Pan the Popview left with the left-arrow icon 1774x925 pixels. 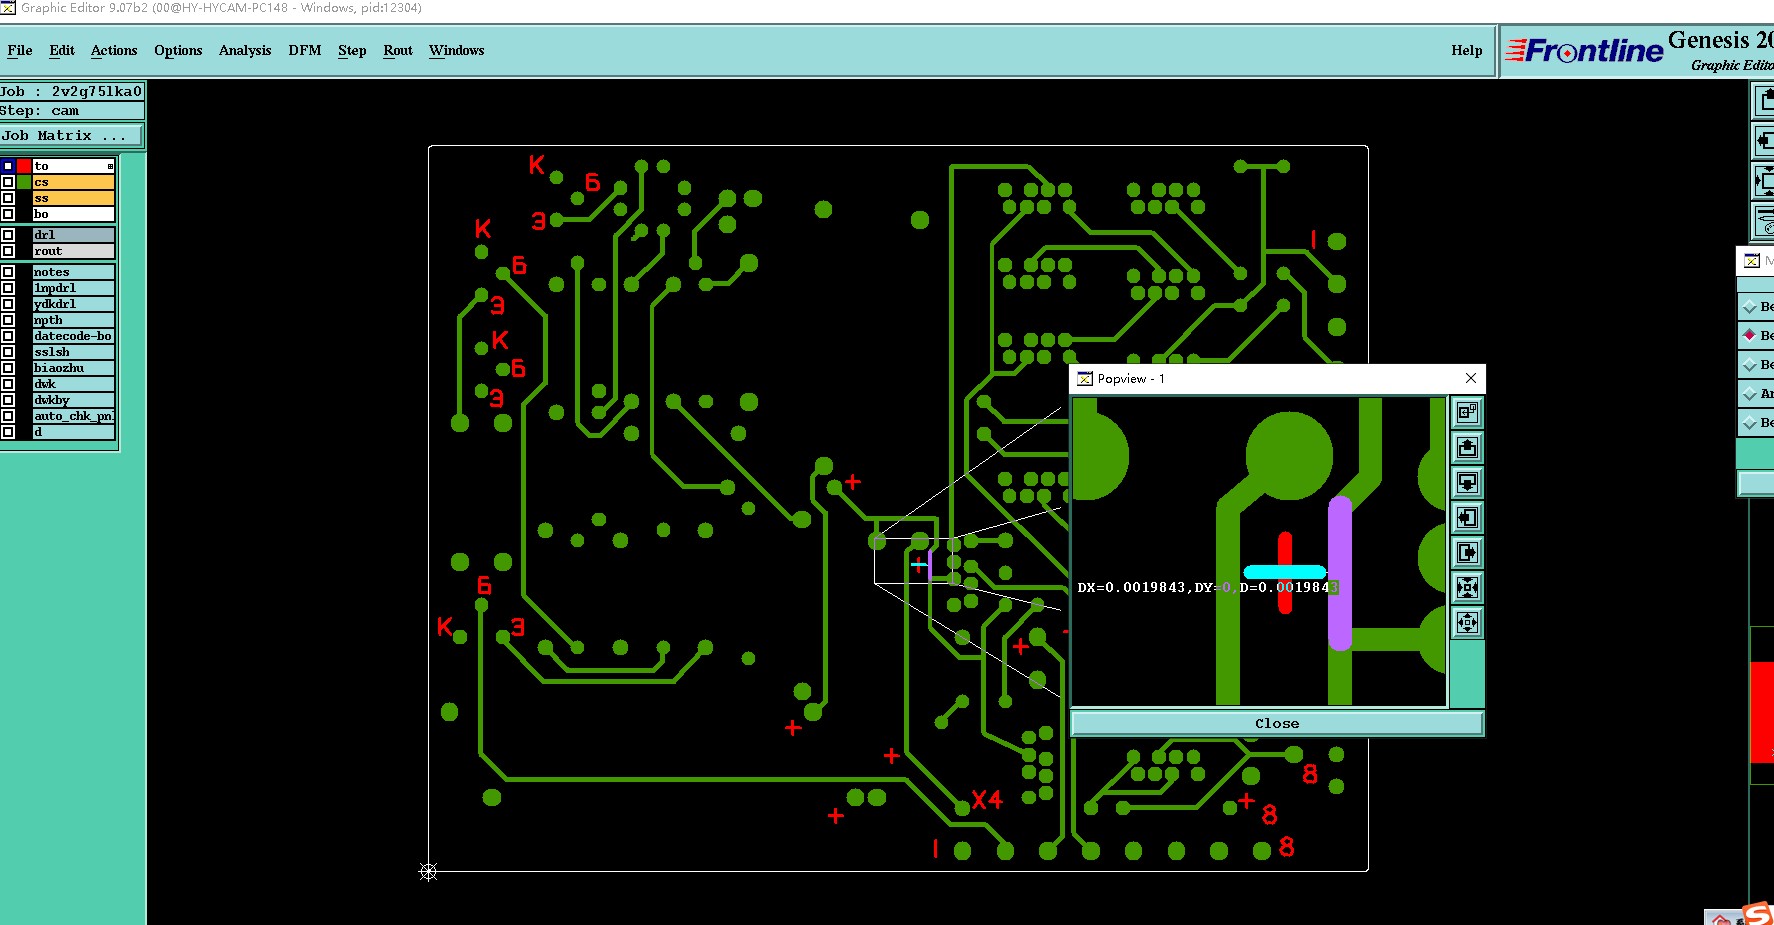(x=1467, y=517)
